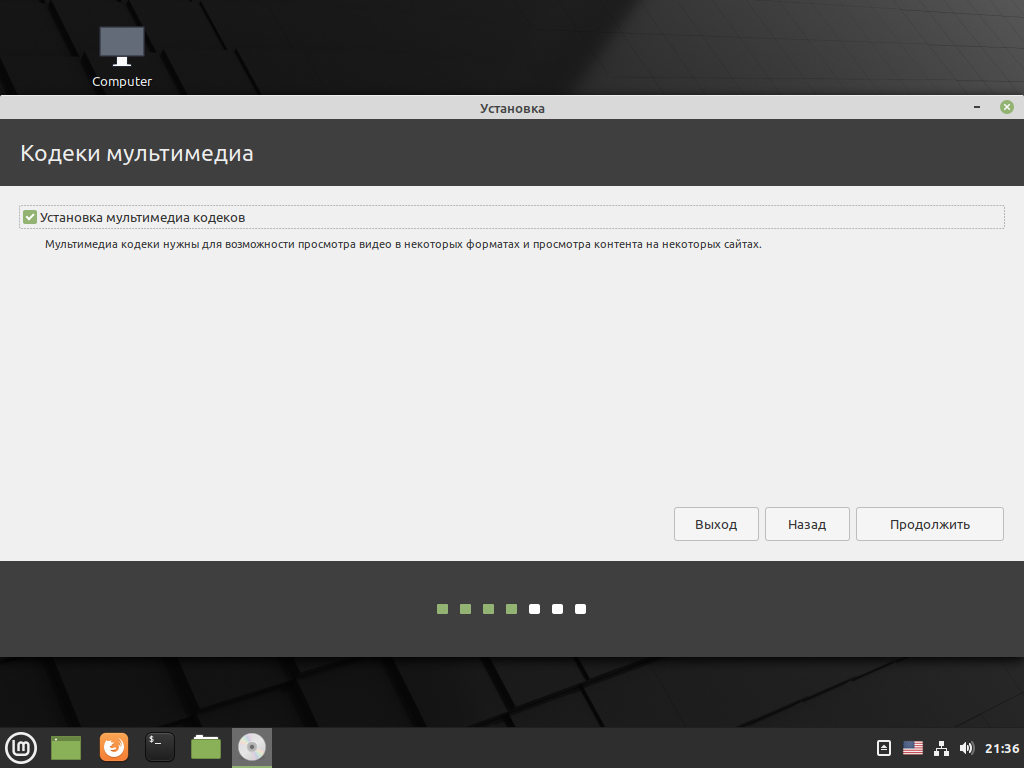Click the volume speaker icon
The image size is (1024, 768).
(966, 748)
